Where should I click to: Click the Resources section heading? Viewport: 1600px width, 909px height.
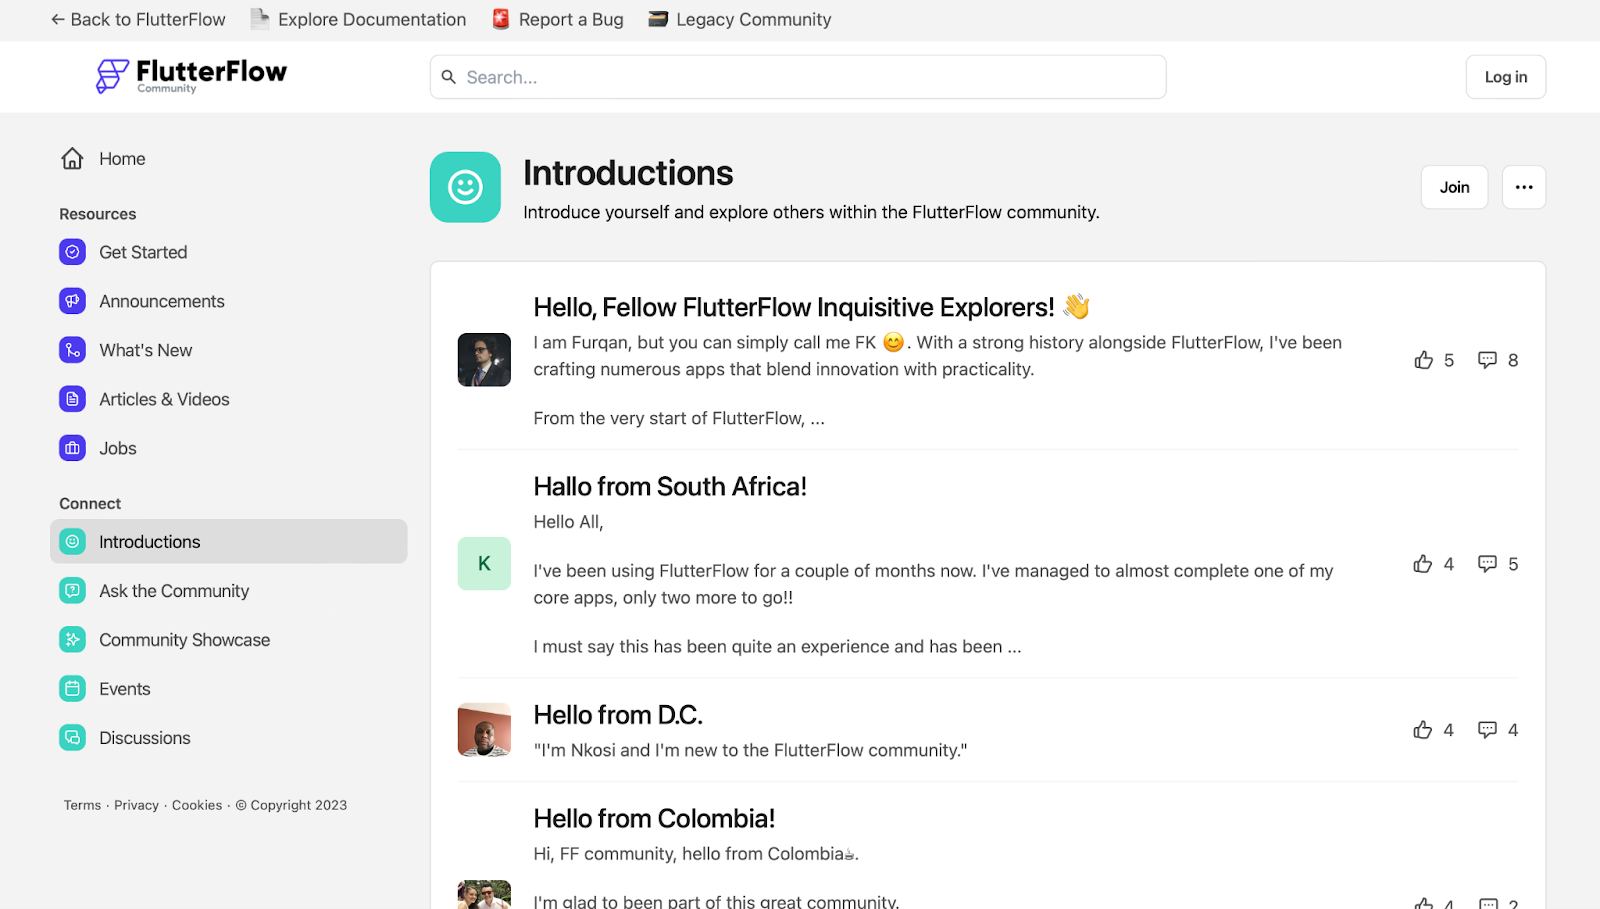(x=97, y=214)
